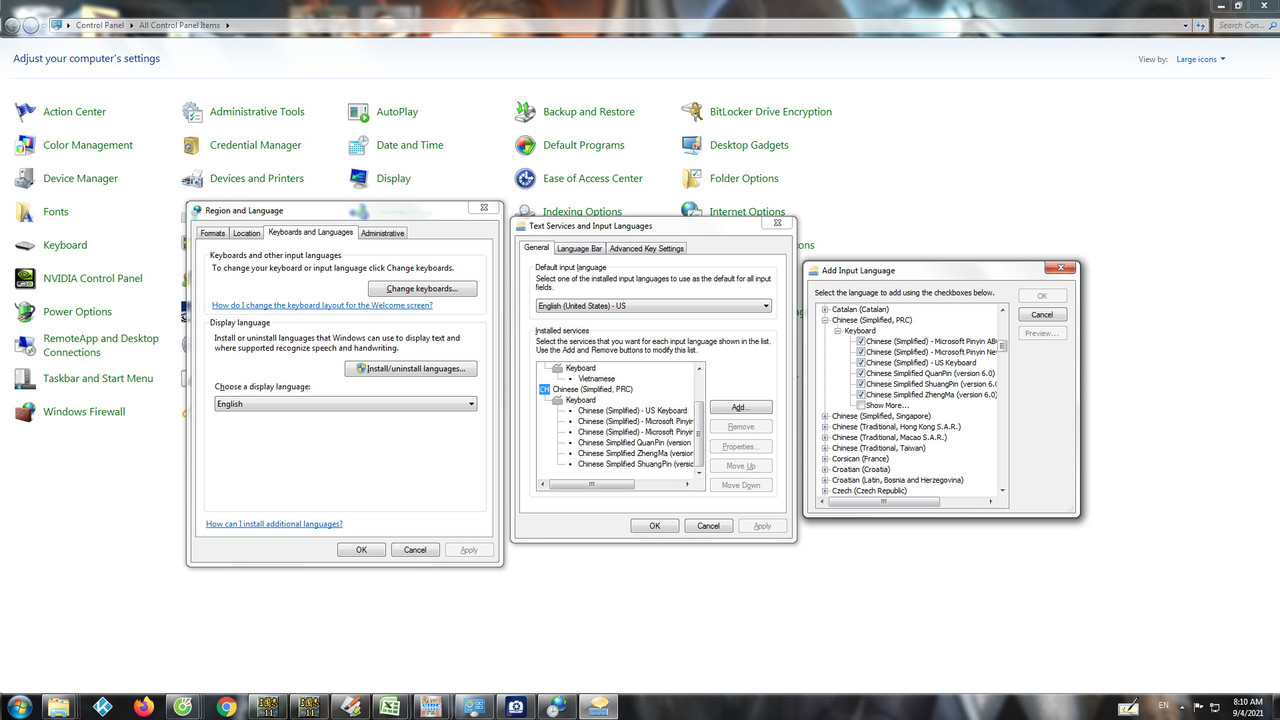Open Action Center in Control Panel
Screen dimensions: 1280x720
(25, 112)
